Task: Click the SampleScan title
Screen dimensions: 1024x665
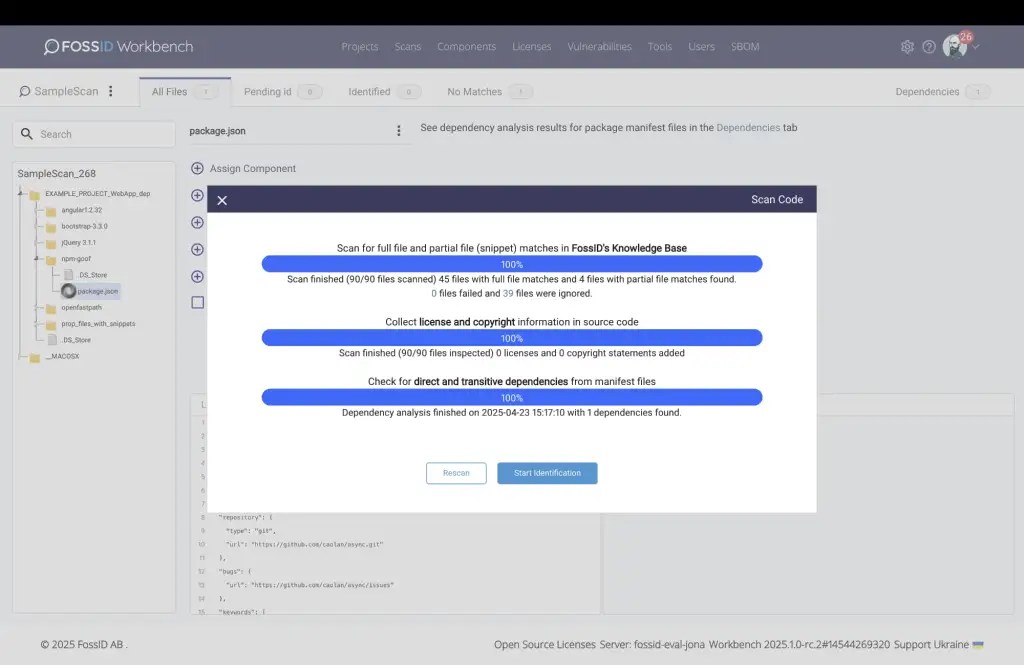Action: tap(66, 91)
